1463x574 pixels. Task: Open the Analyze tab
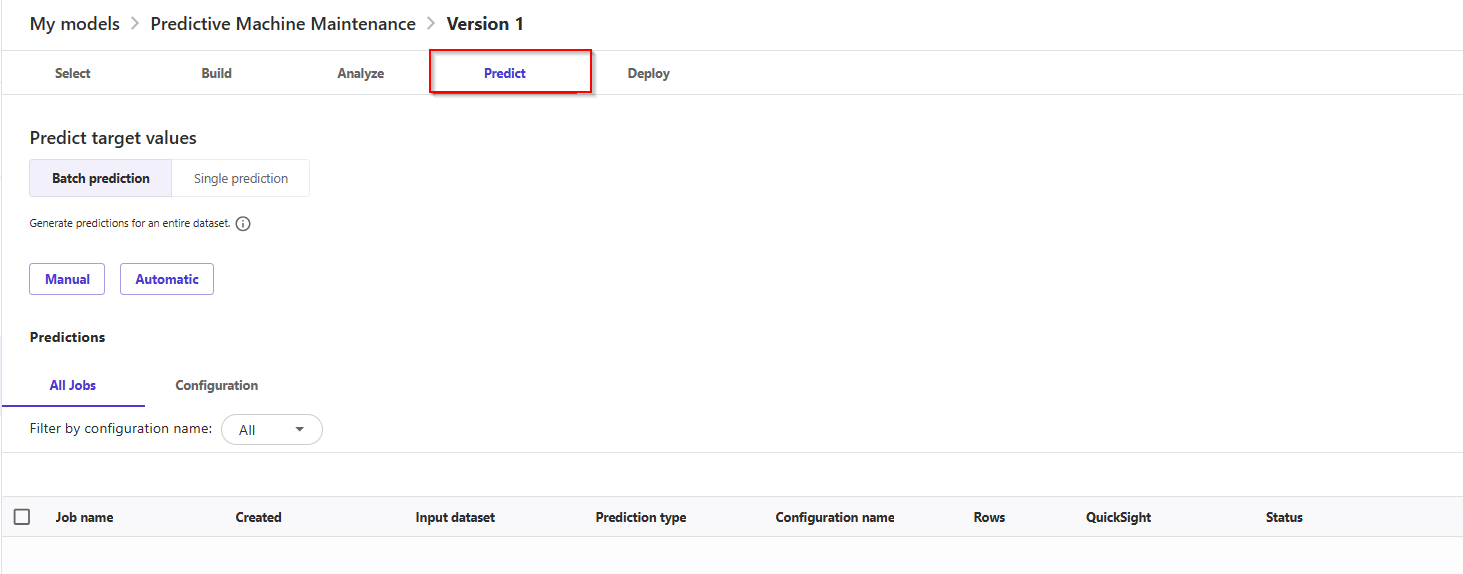[361, 73]
